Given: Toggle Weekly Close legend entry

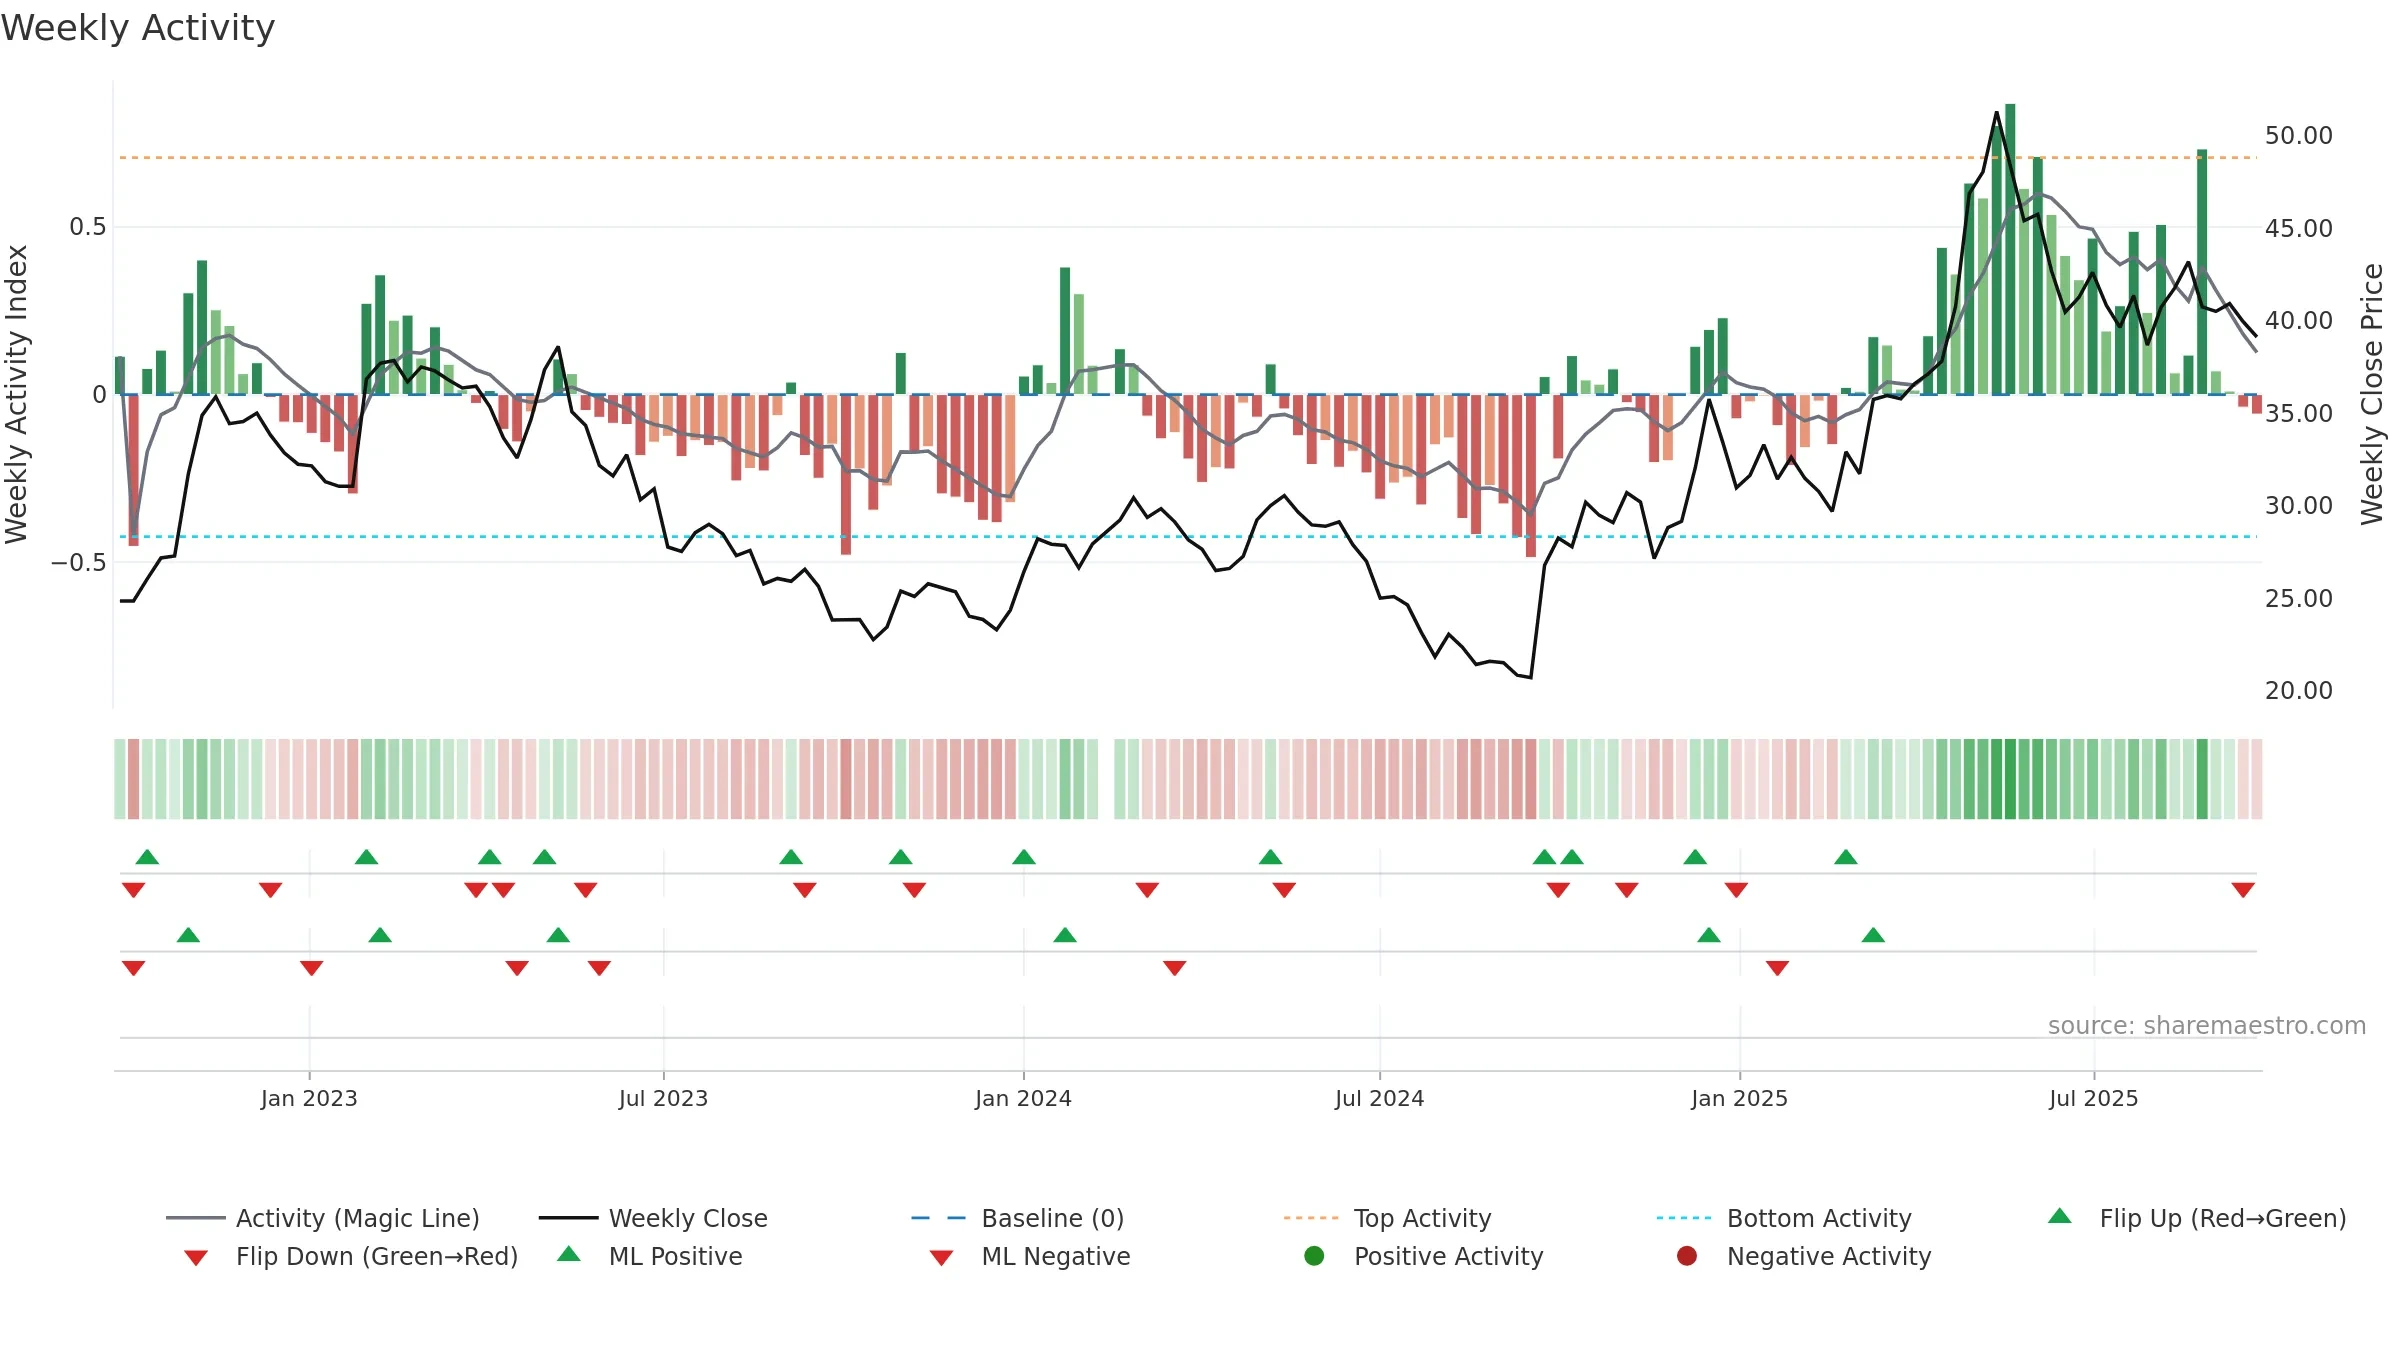Looking at the screenshot, I should coord(653,1218).
